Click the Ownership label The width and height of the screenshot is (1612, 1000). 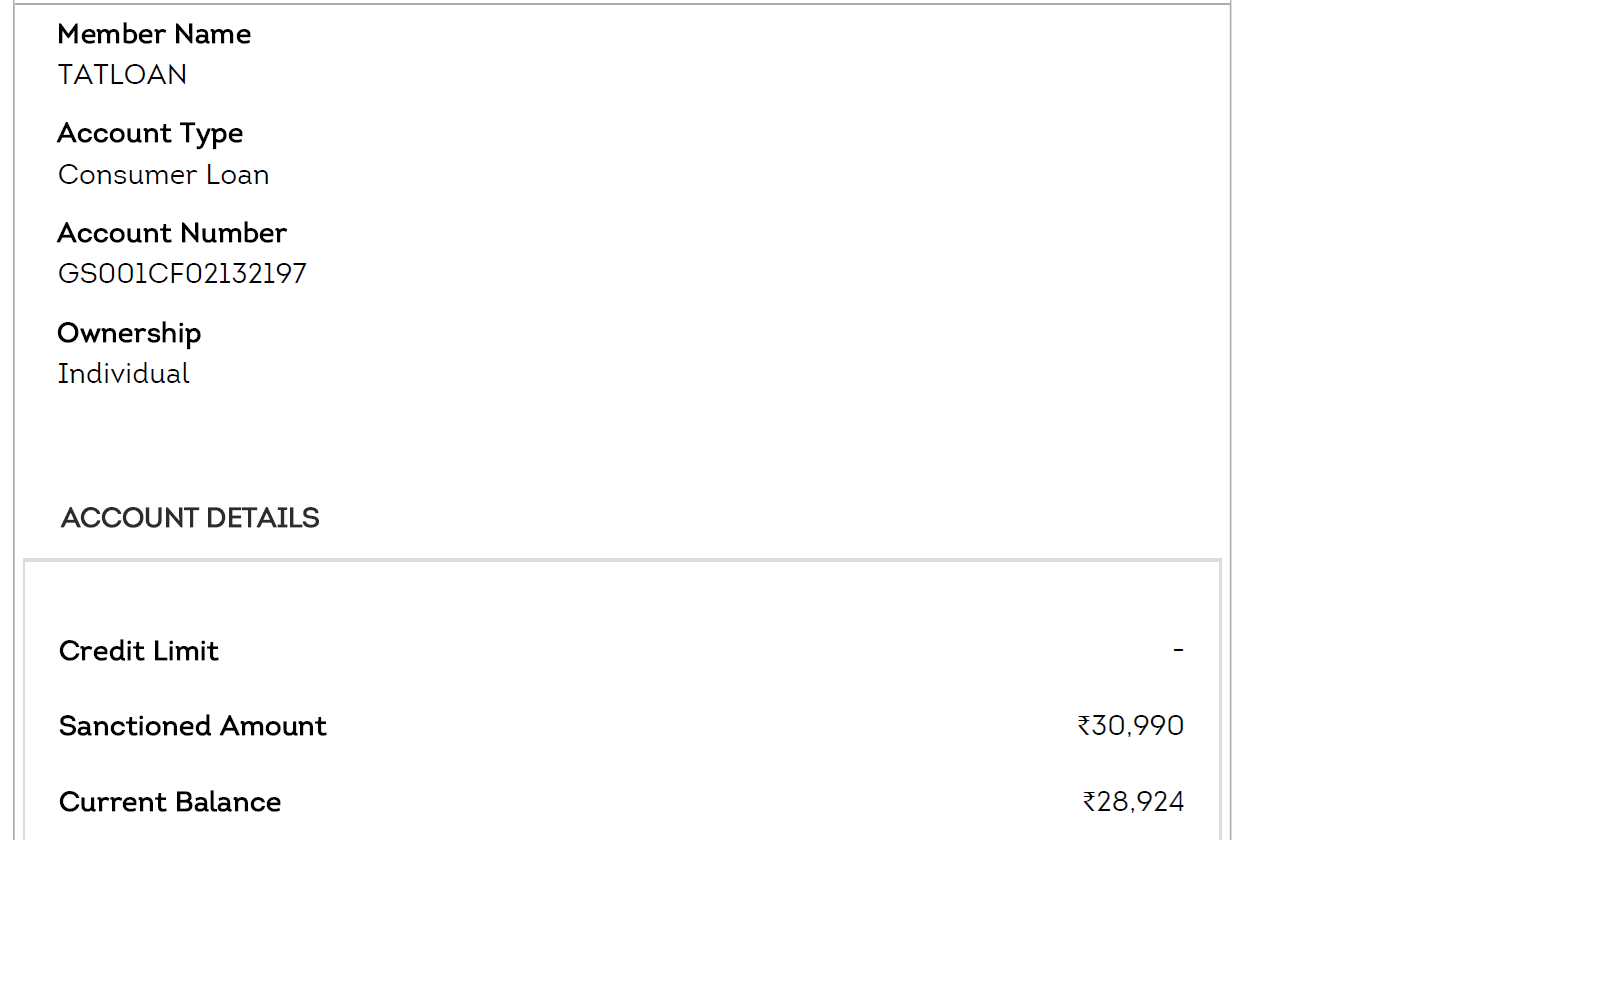(x=129, y=333)
